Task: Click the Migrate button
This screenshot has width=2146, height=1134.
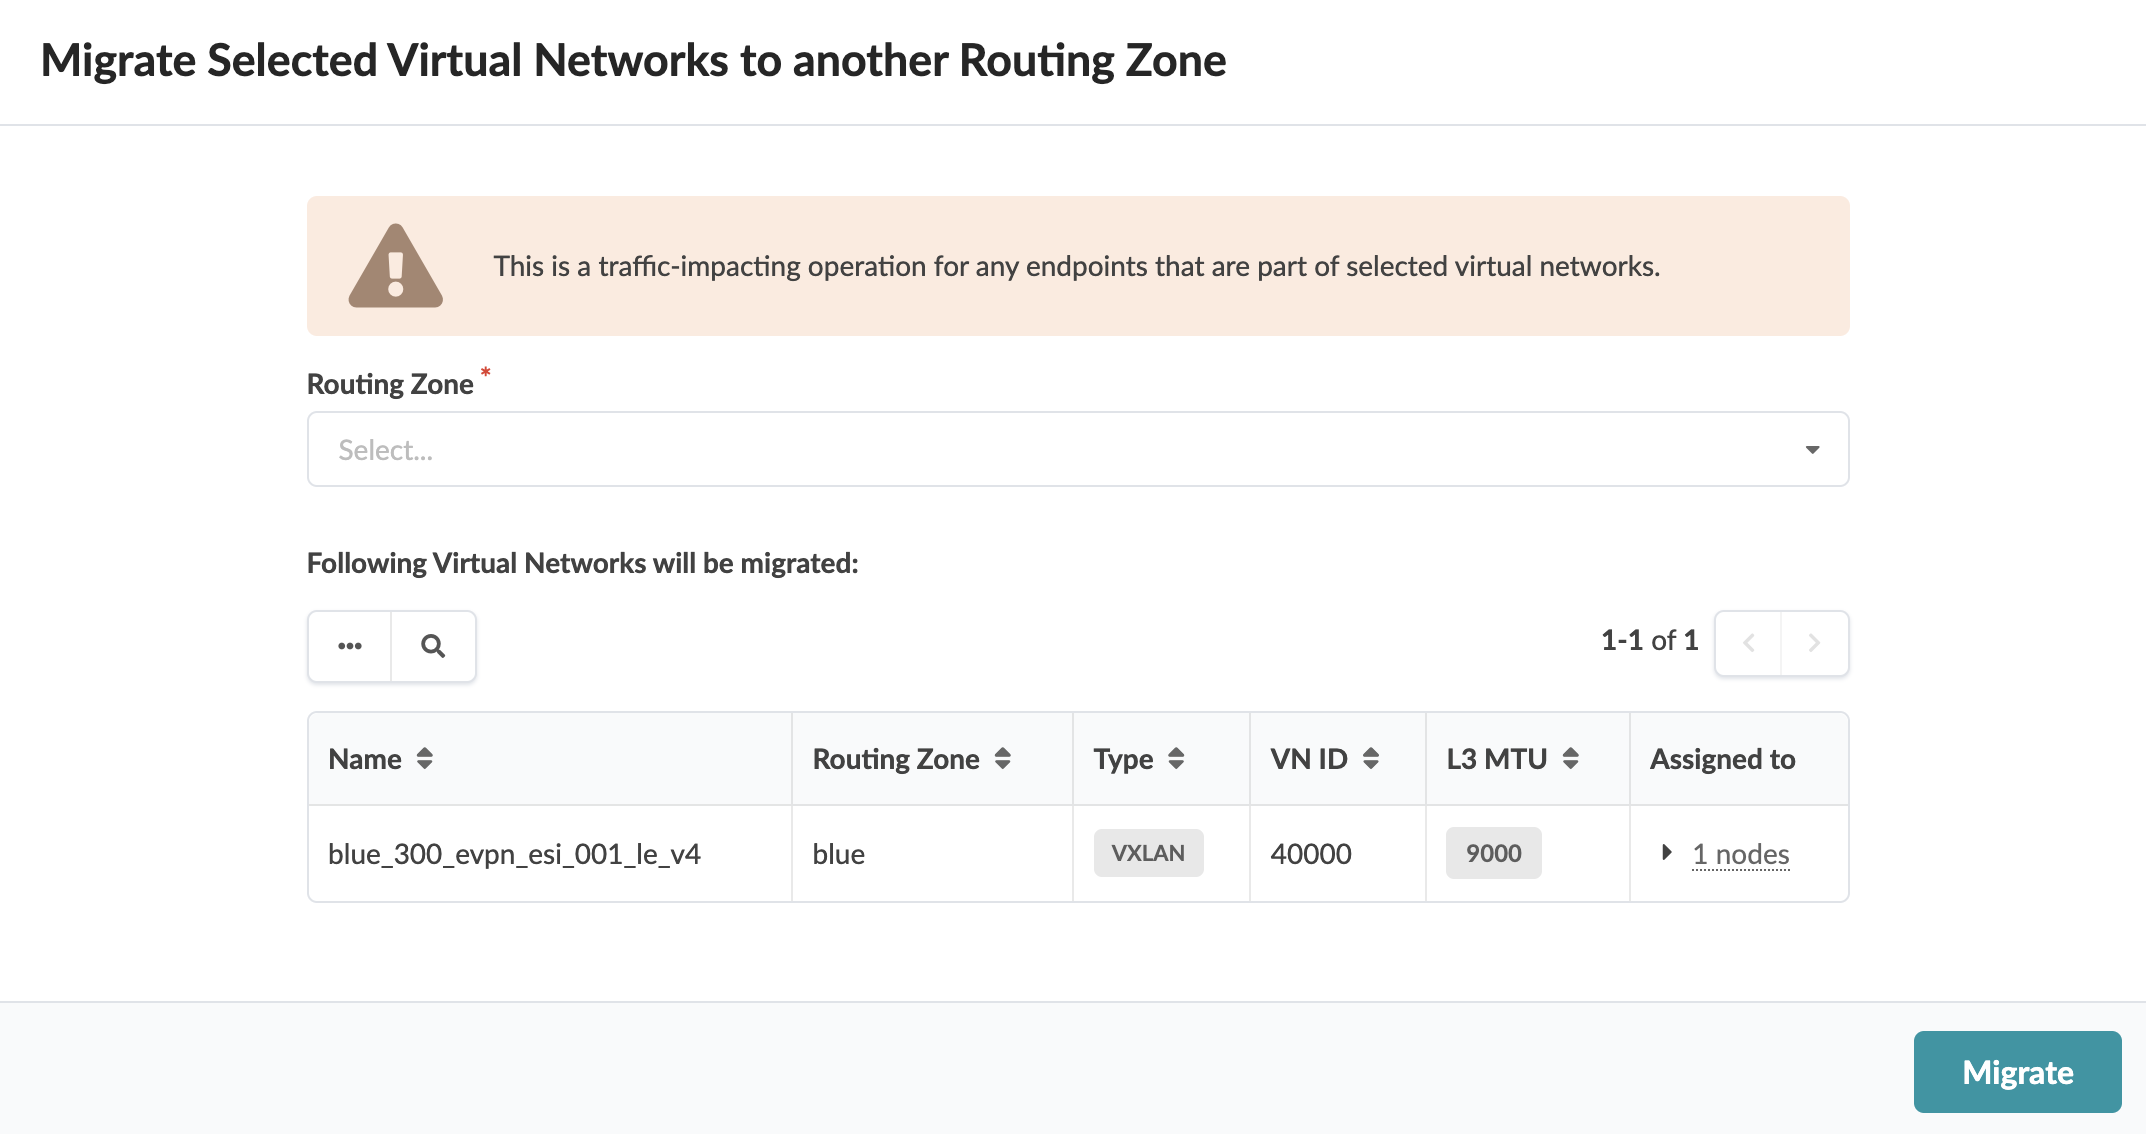Action: coord(2017,1072)
